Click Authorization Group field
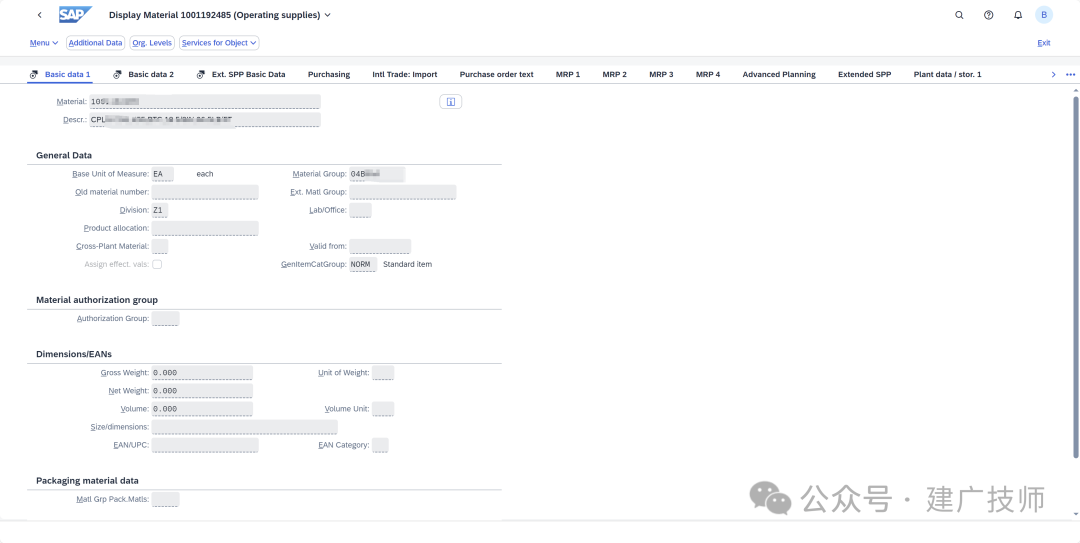 coord(165,319)
